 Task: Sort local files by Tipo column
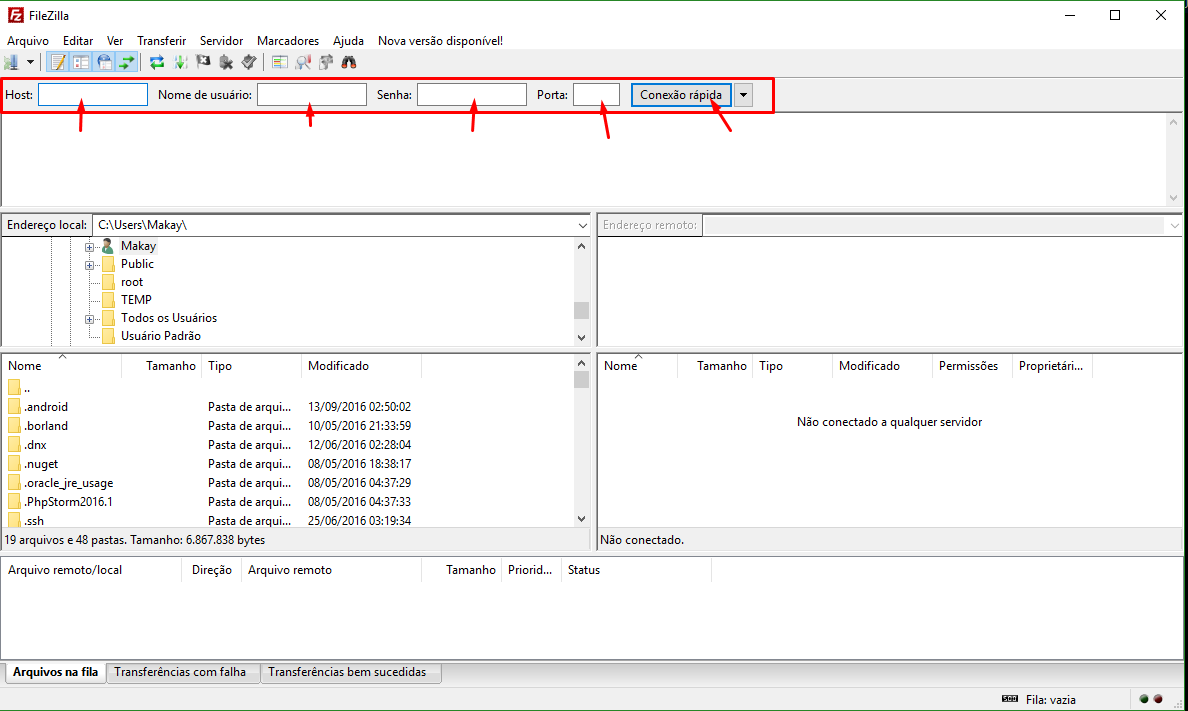252,366
